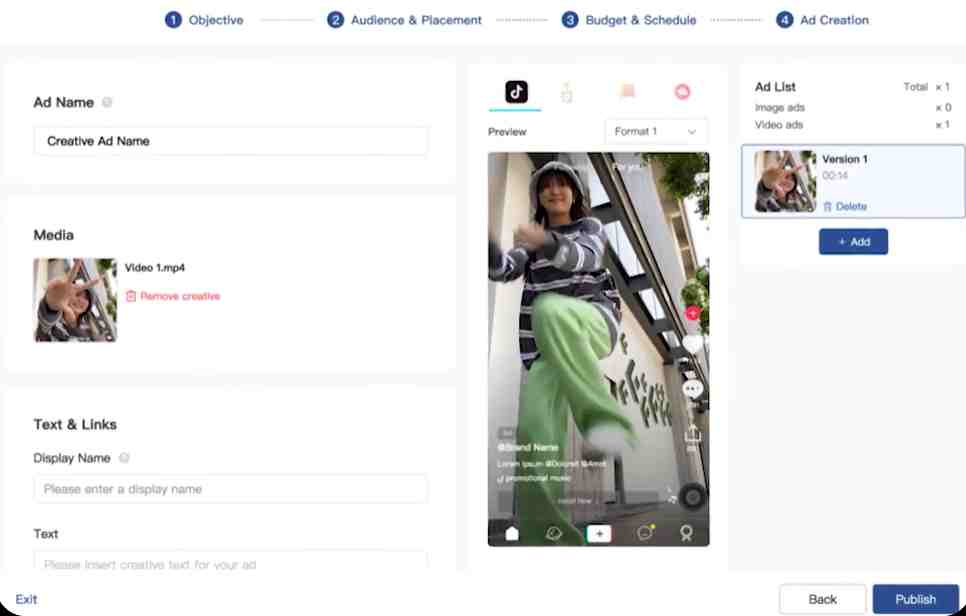
Task: Click the Display Name info help icon
Action: [124, 458]
